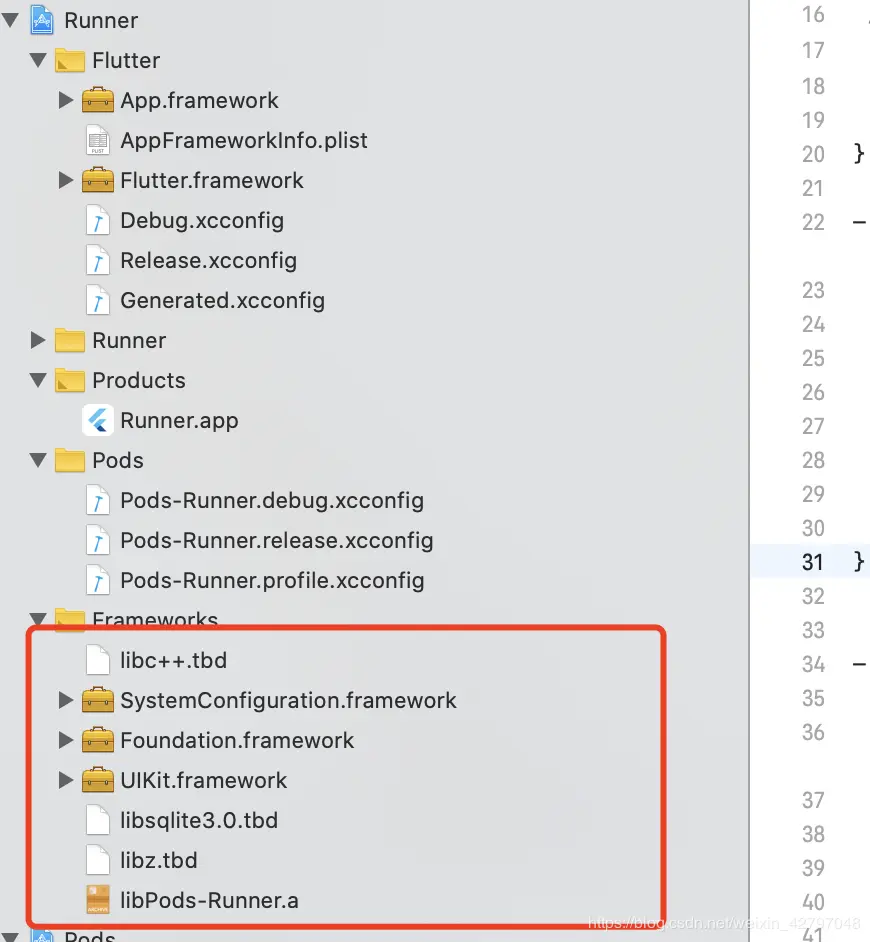This screenshot has height=942, width=870.
Task: Click the AppFrameworkInfo.plist file icon
Action: (98, 140)
